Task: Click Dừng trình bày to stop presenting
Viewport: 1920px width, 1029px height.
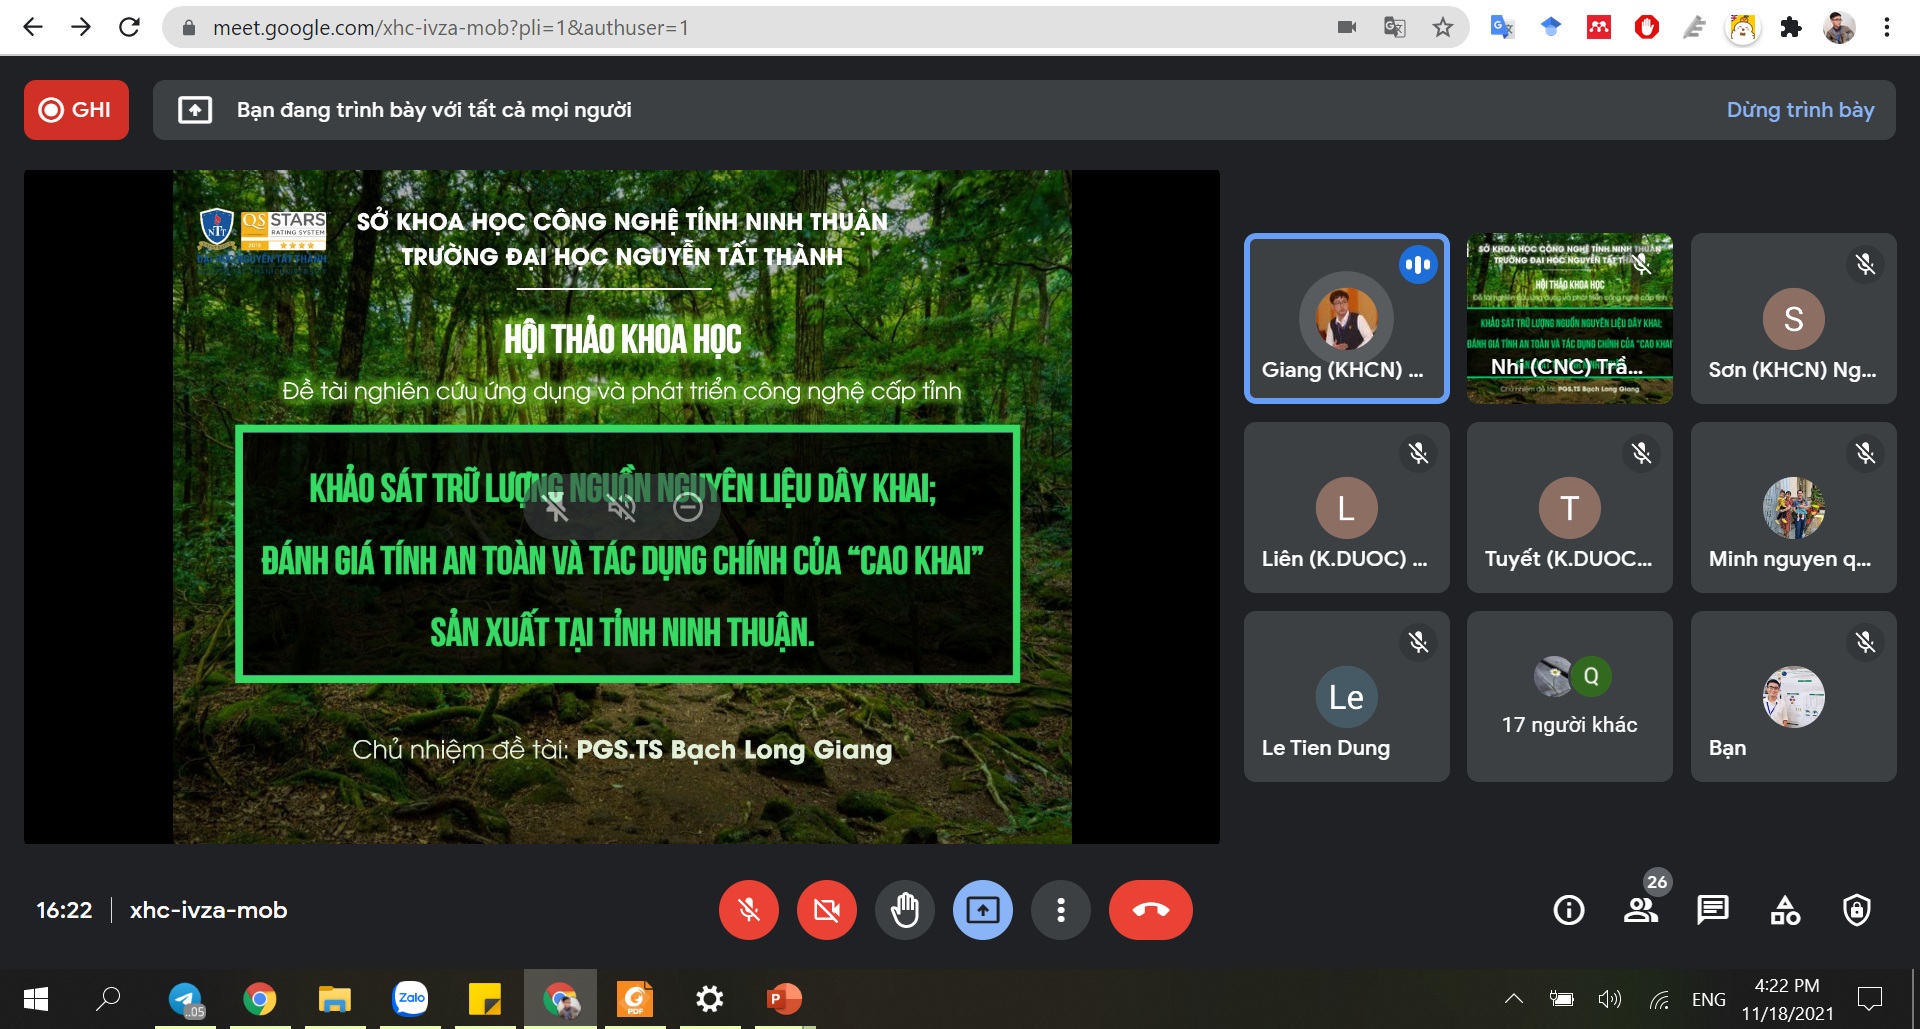Action: tap(1800, 110)
